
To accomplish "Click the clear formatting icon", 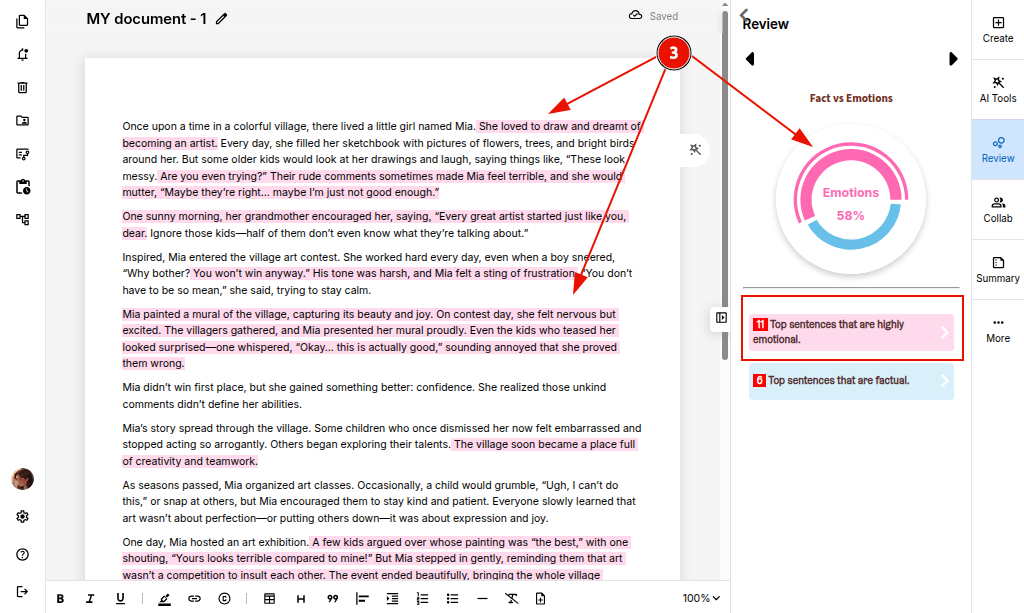I will [512, 599].
